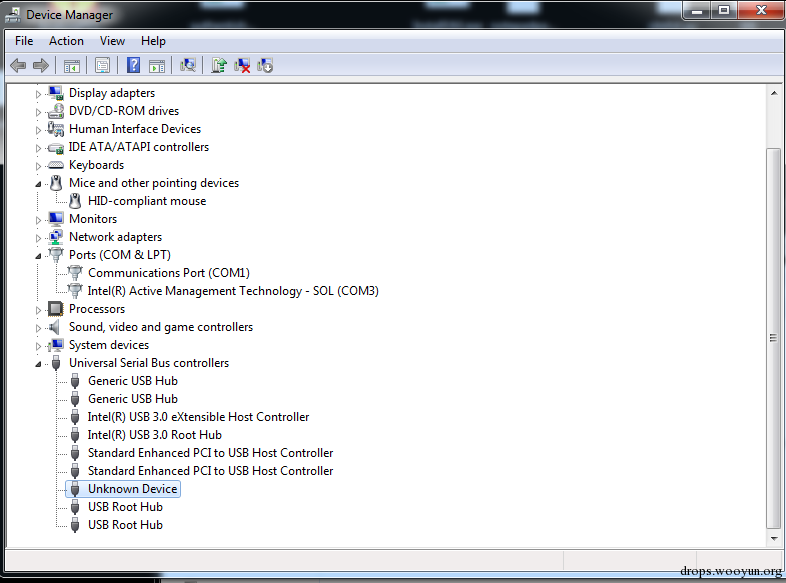
Task: Expand the Processors node
Action: pos(38,310)
